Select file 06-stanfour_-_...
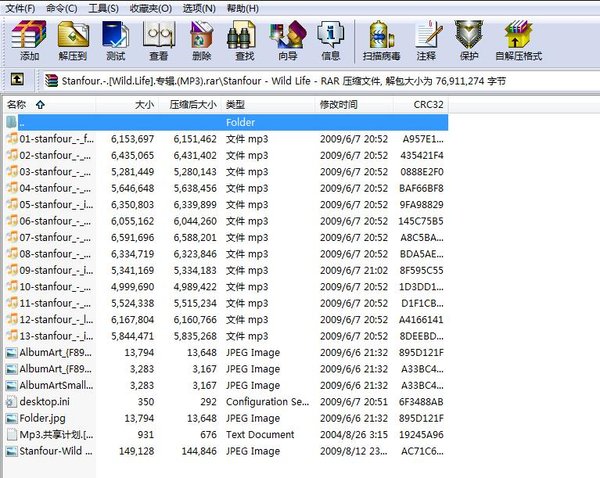The width and height of the screenshot is (600, 478). [55, 221]
